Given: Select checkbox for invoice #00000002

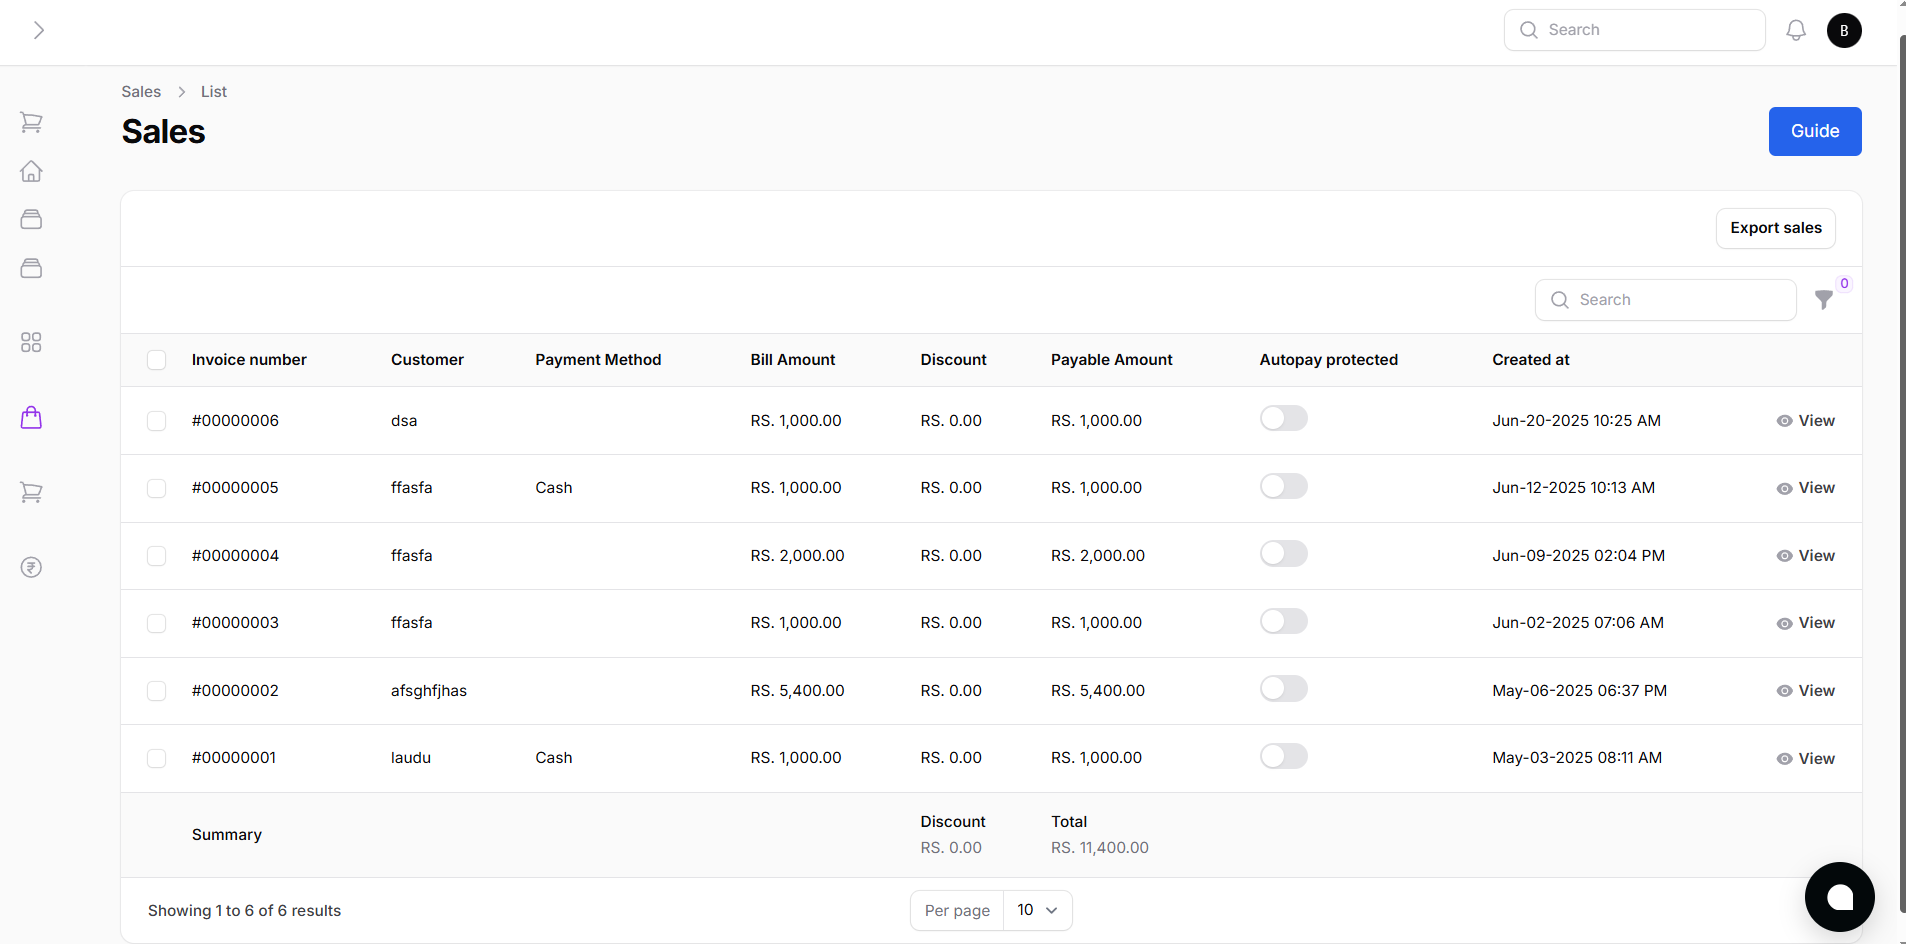Looking at the screenshot, I should pos(157,691).
